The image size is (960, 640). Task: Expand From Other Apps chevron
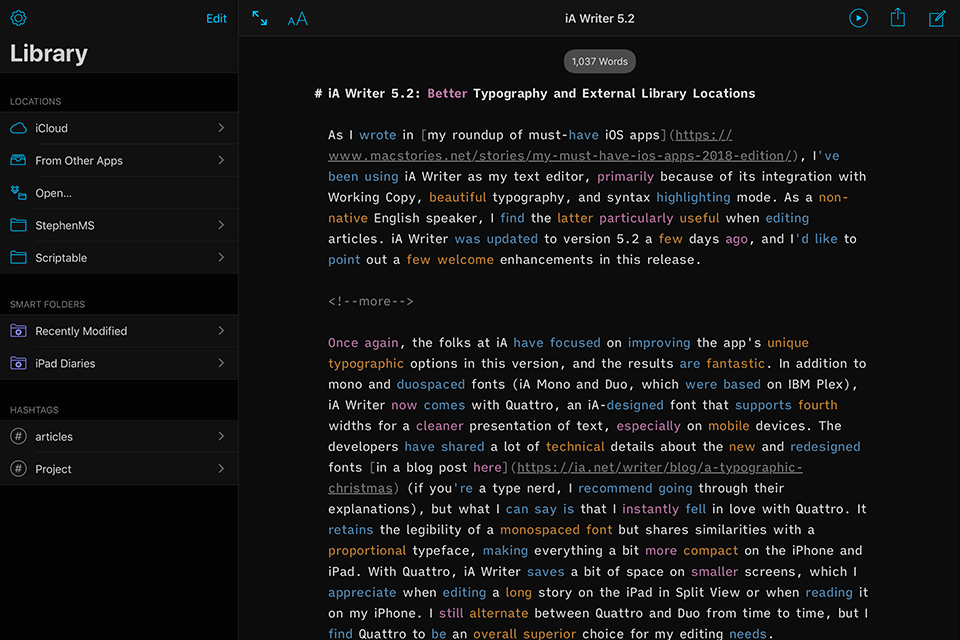[x=221, y=160]
